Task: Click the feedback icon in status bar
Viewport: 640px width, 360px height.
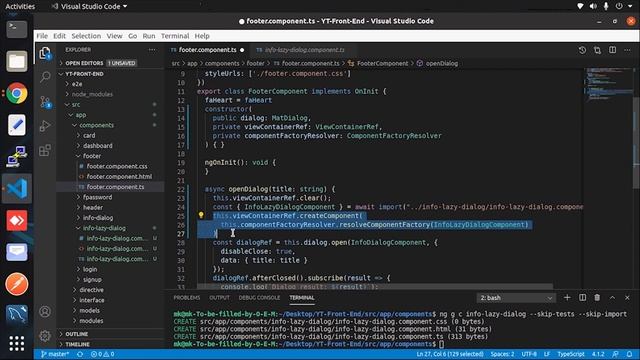Action: [x=615, y=354]
